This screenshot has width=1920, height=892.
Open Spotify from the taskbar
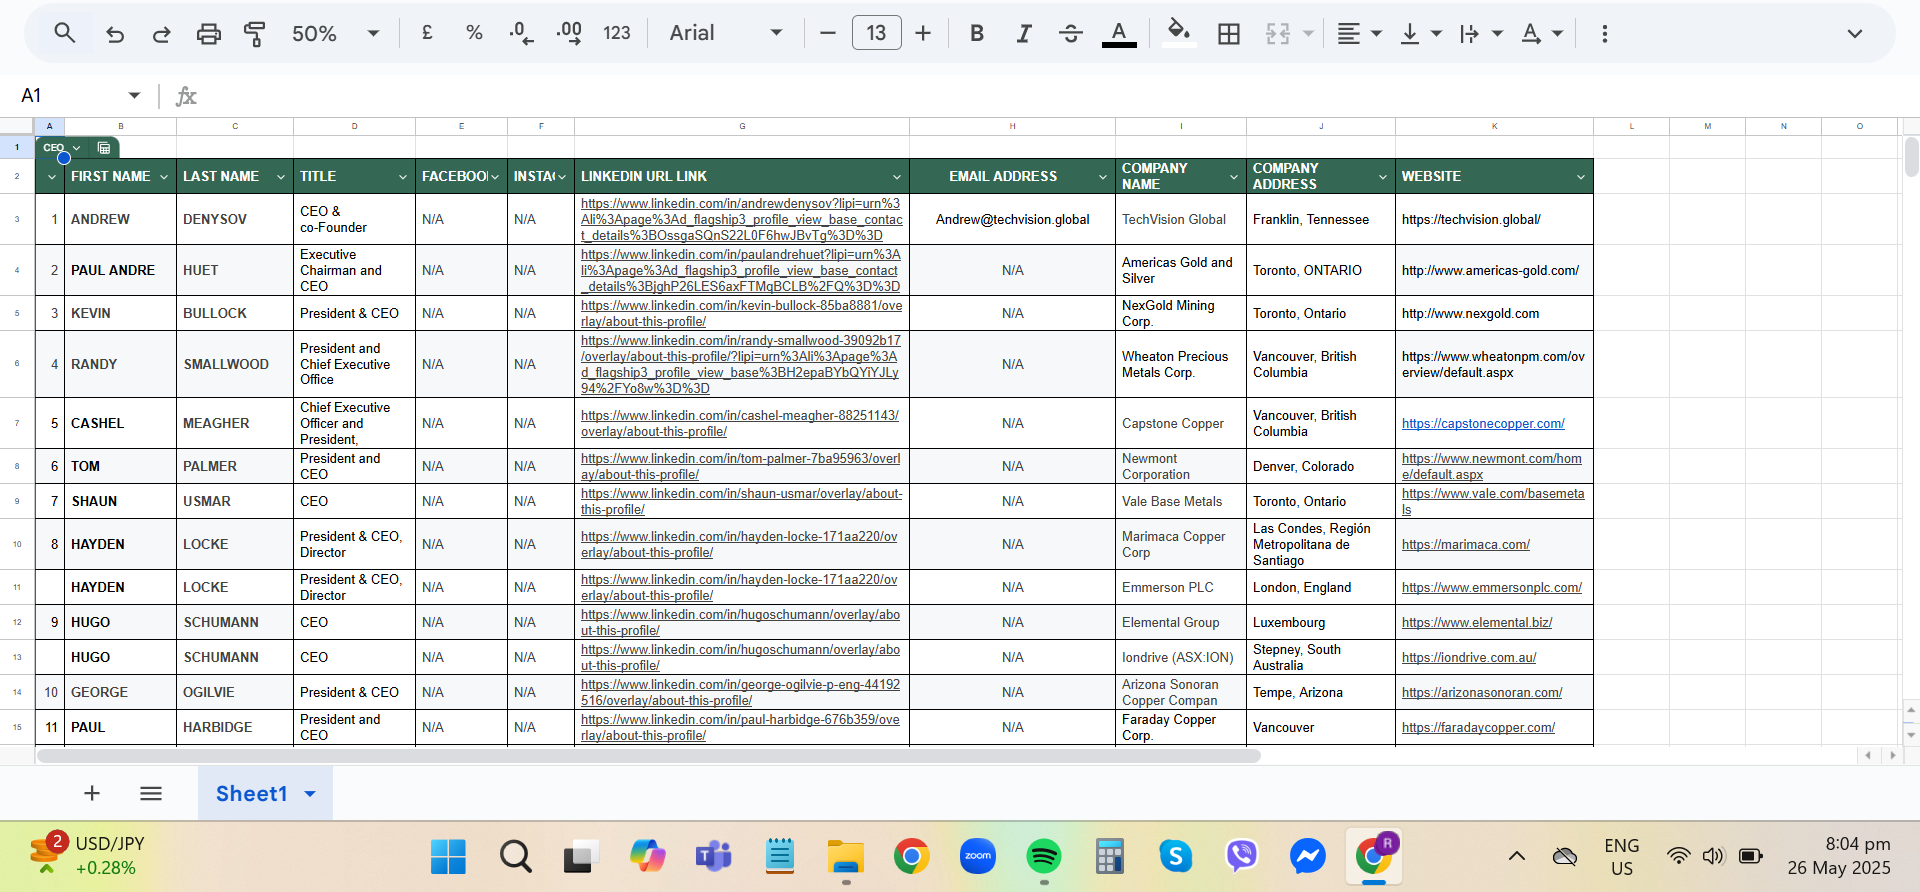(x=1043, y=856)
